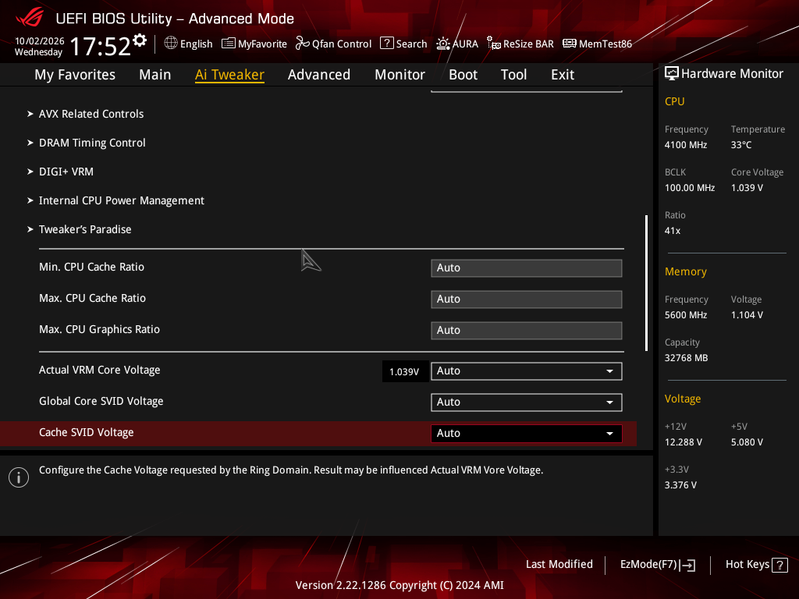Click the 5.080 V reading
Image resolution: width=799 pixels, height=599 pixels.
point(747,443)
